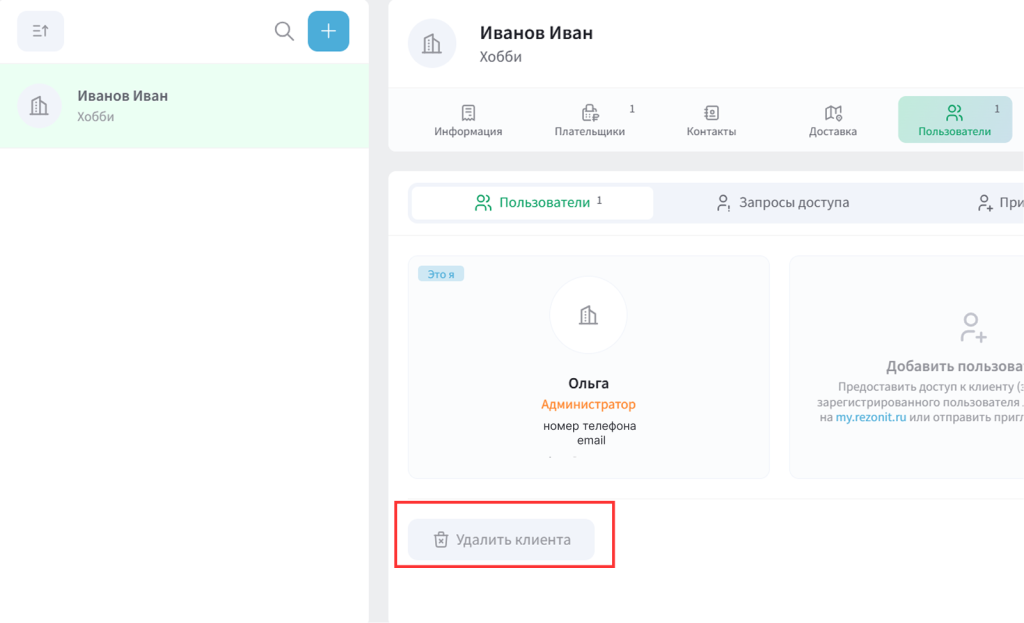The width and height of the screenshot is (1024, 623).
Task: Open Ольга's user card by name
Action: point(588,384)
